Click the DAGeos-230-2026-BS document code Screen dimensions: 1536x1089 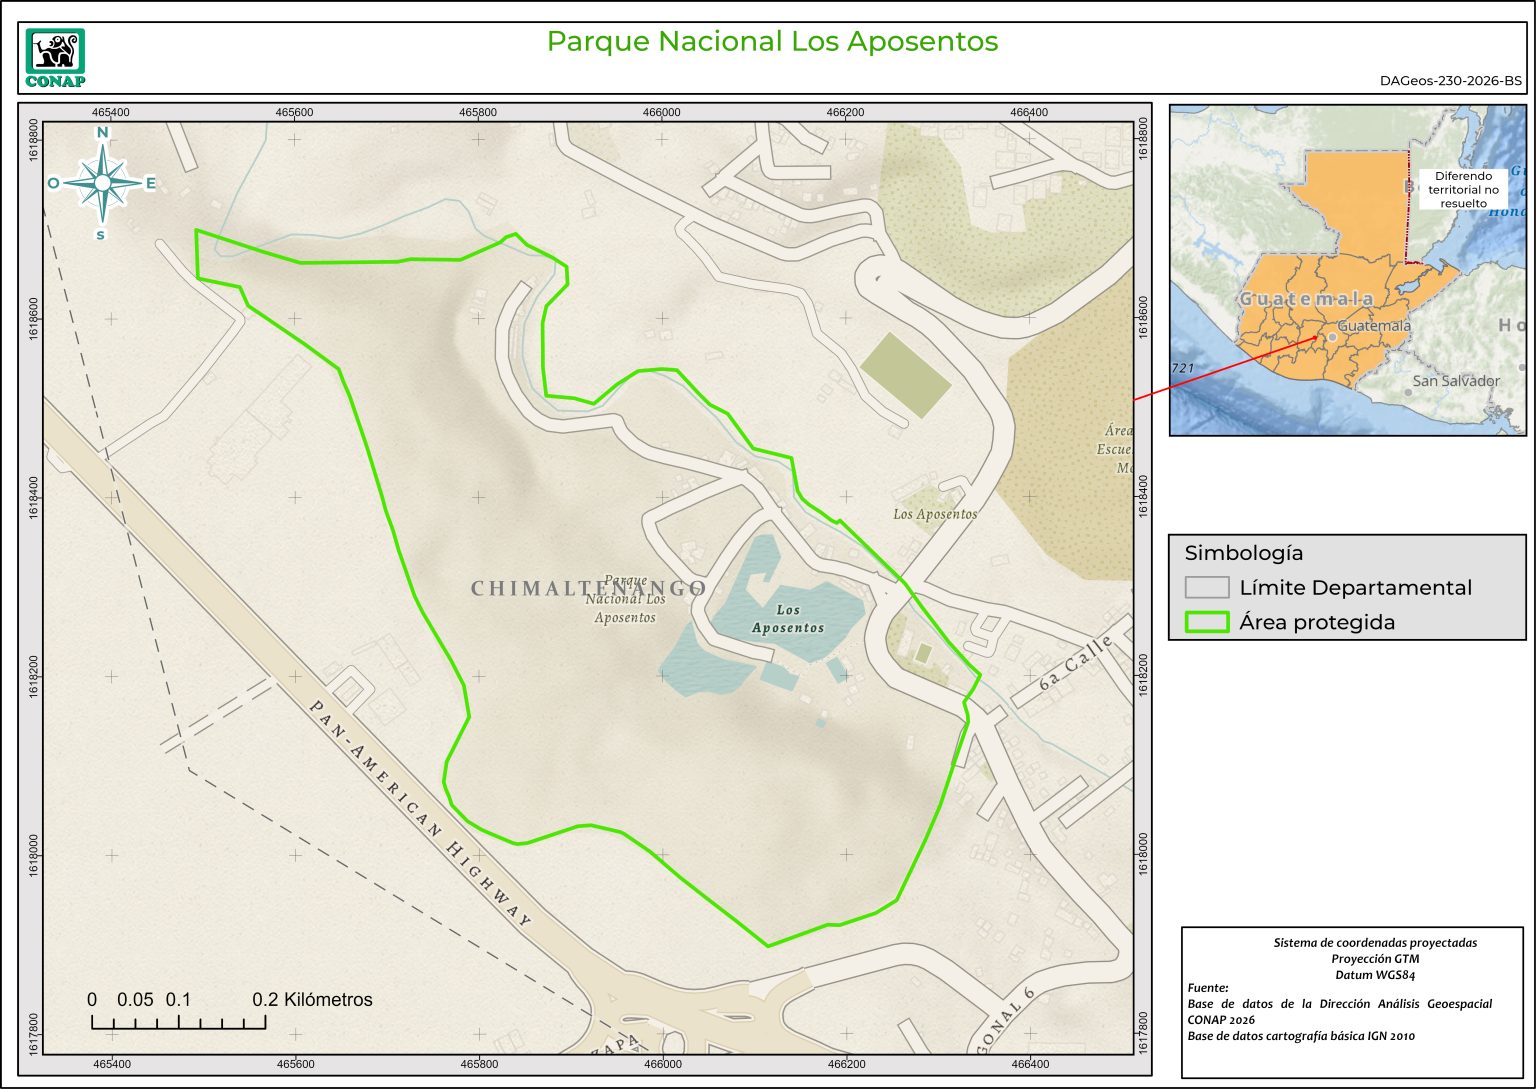pos(1450,81)
